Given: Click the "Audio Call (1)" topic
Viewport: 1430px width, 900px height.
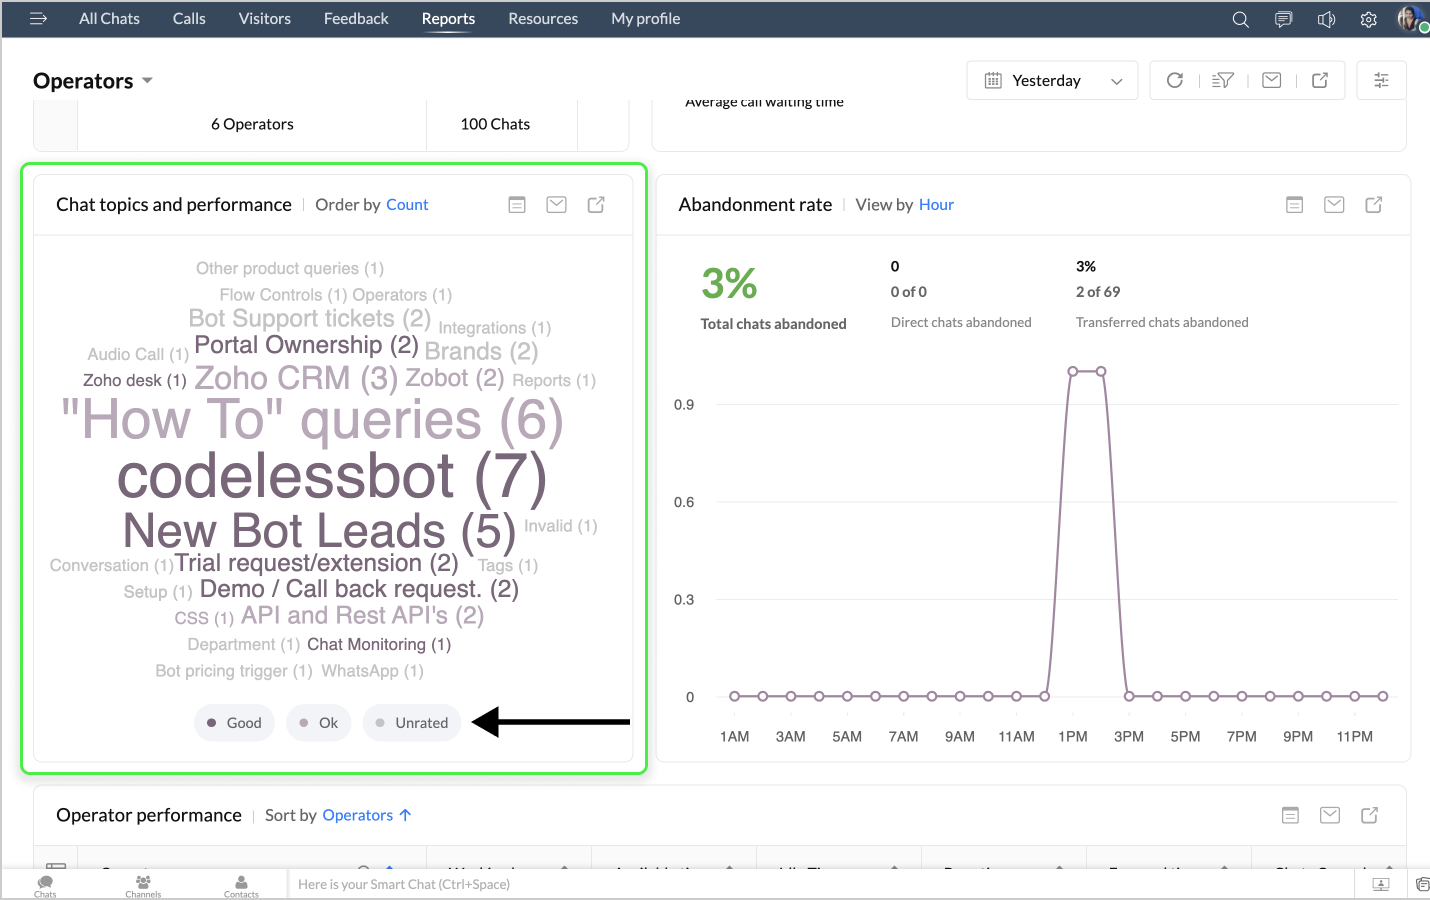Looking at the screenshot, I should click(138, 354).
